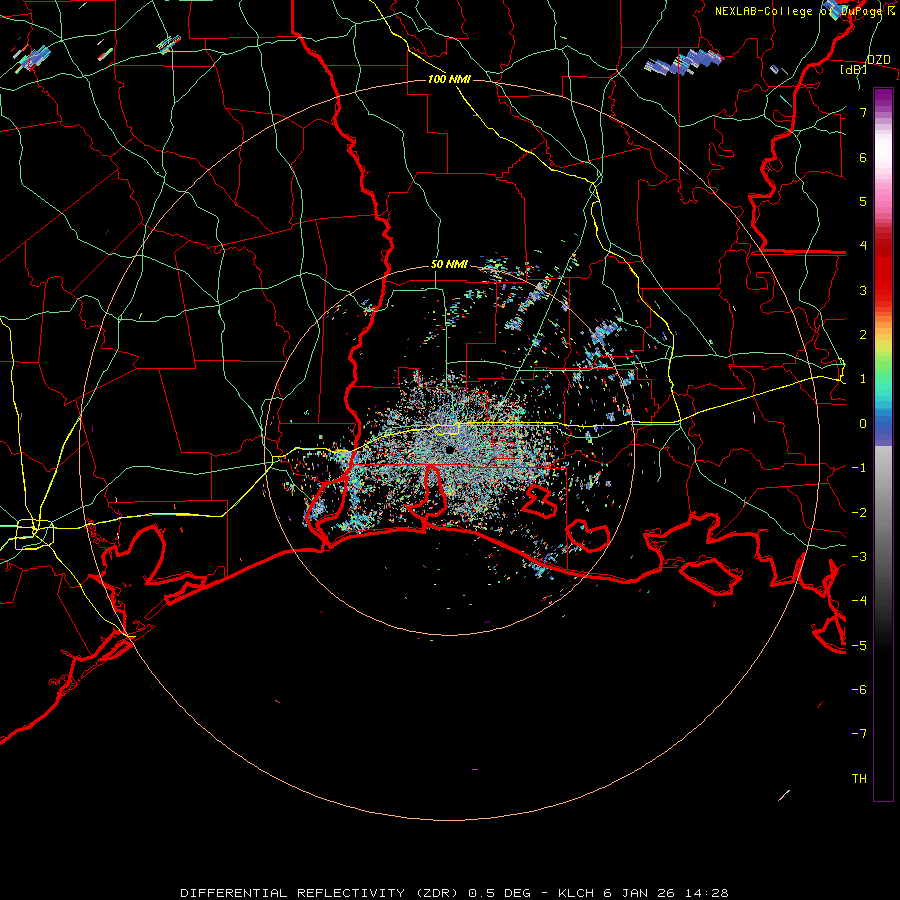The width and height of the screenshot is (900, 900).
Task: Click the scale tick label -6
Action: click(859, 690)
